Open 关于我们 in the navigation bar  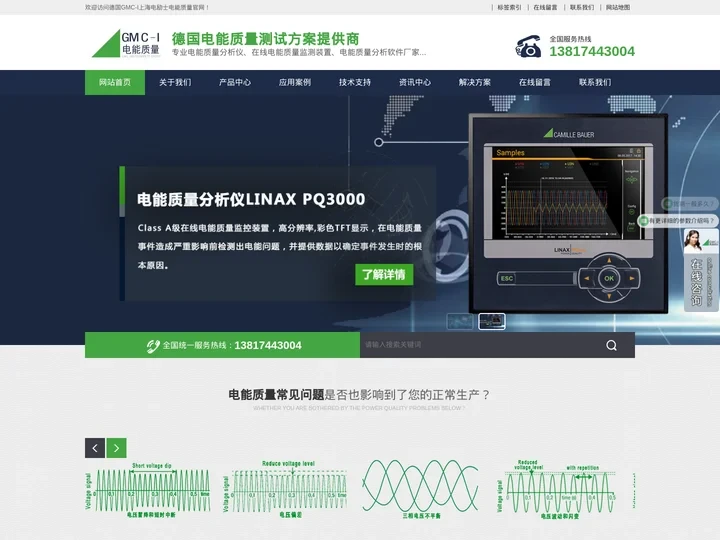pos(175,82)
